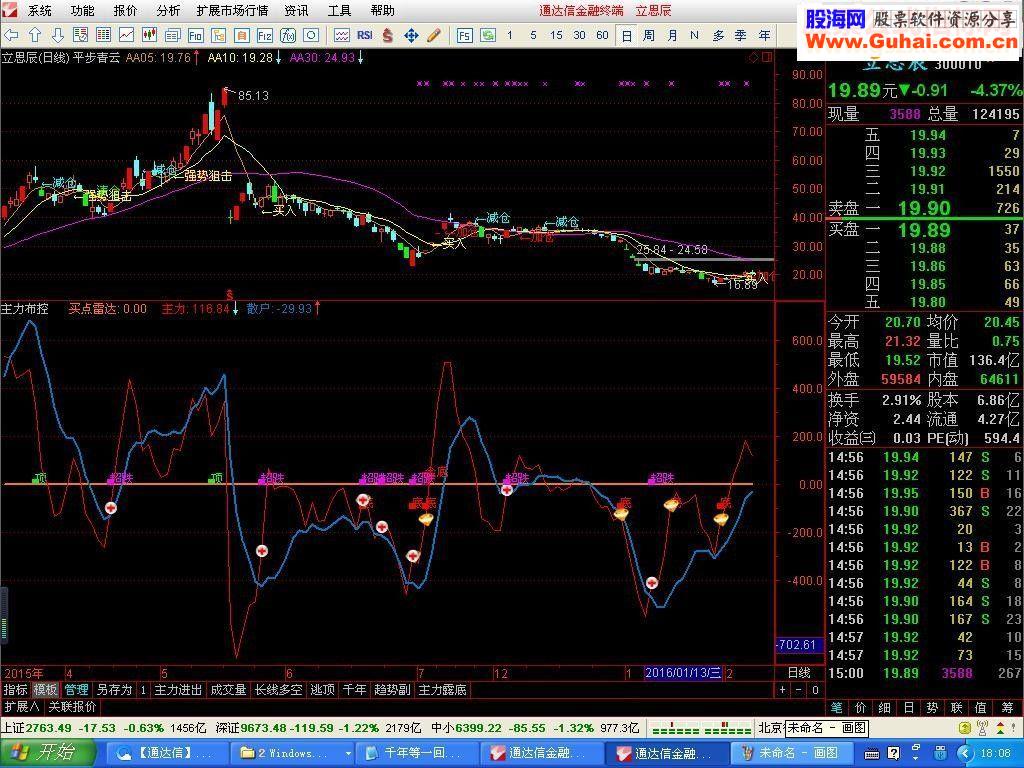Select the 30 minute period
The width and height of the screenshot is (1024, 768).
(579, 35)
